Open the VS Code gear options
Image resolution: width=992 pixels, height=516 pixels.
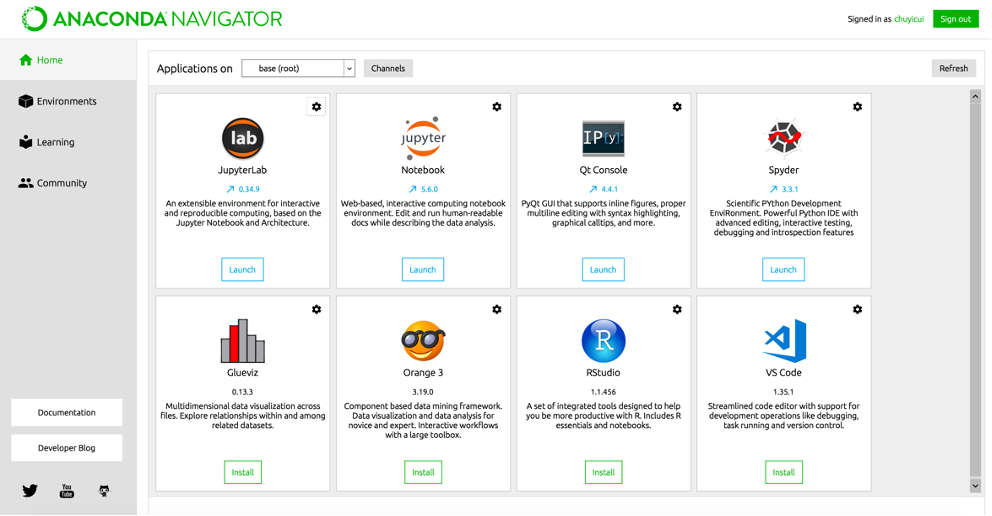[857, 309]
